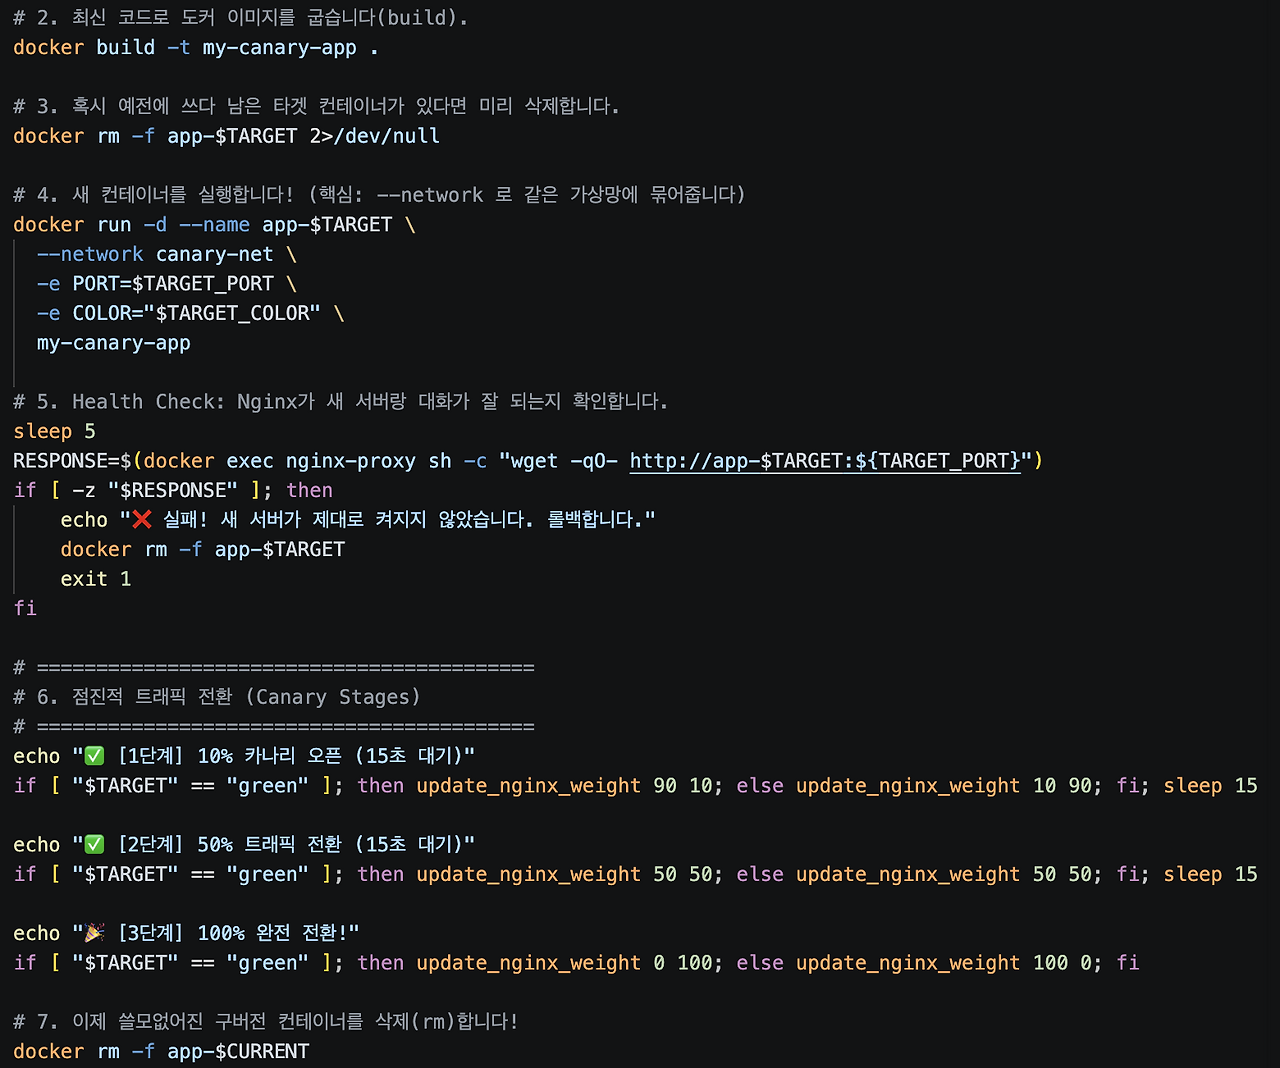Screen dimensions: 1280x1068
Task: Click the then keyword after the RESPONSE check
Action: click(x=309, y=490)
